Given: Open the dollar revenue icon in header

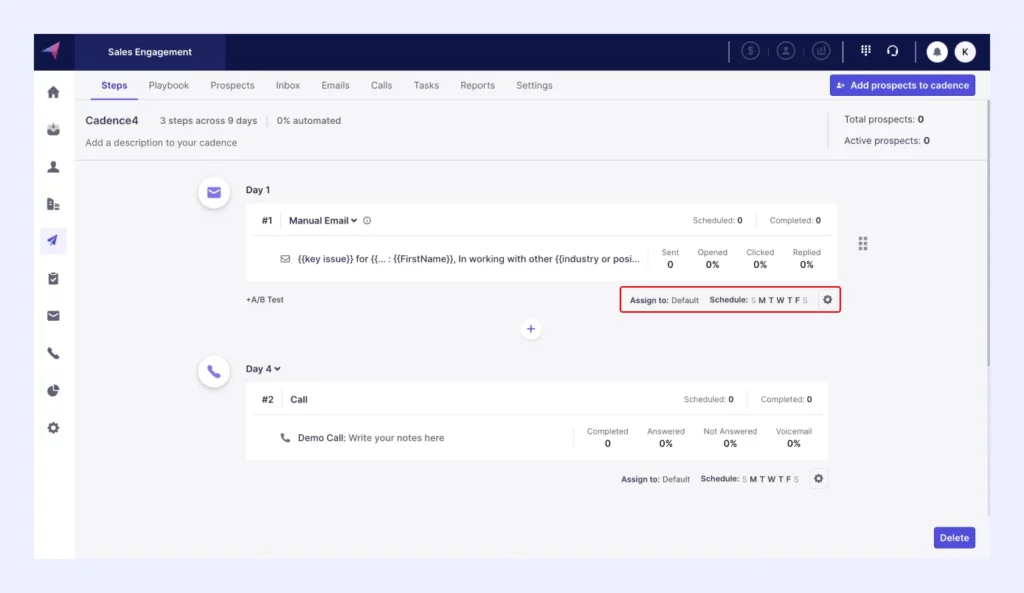Looking at the screenshot, I should (x=750, y=51).
